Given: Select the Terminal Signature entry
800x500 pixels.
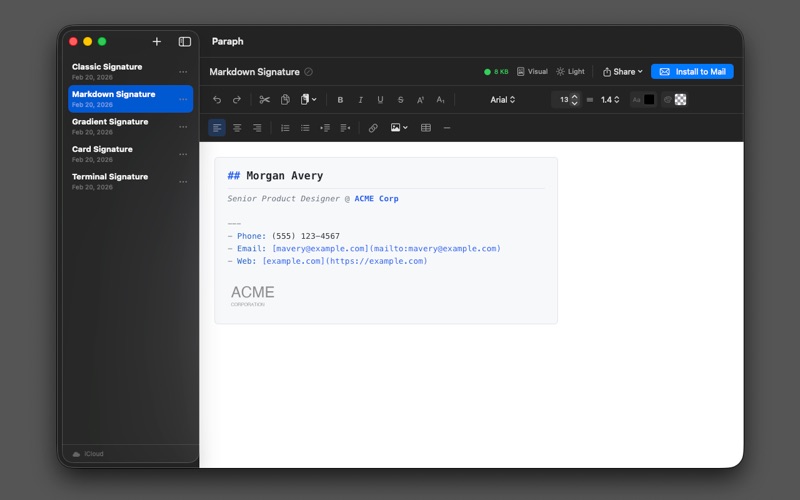Looking at the screenshot, I should pos(130,182).
